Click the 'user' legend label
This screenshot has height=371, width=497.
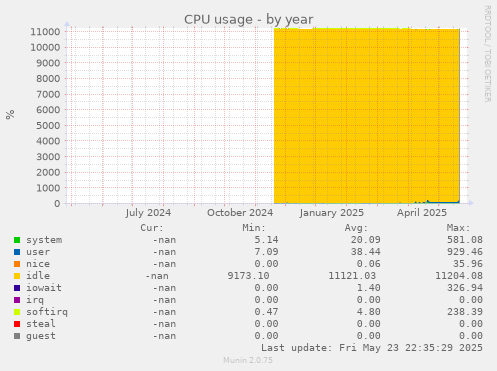[x=38, y=252]
